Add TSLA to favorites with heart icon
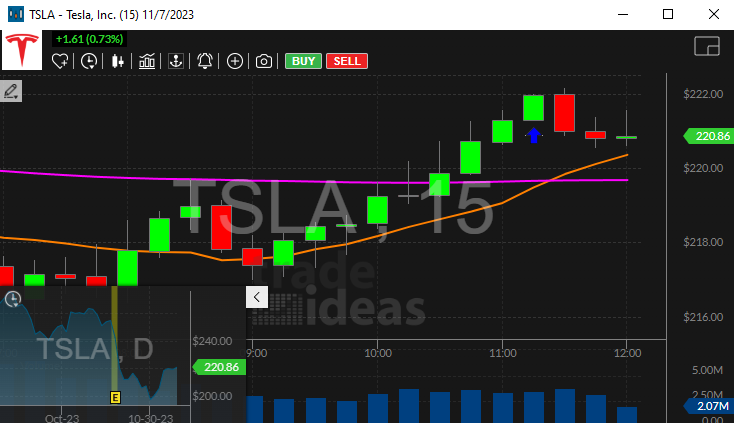 [x=60, y=61]
